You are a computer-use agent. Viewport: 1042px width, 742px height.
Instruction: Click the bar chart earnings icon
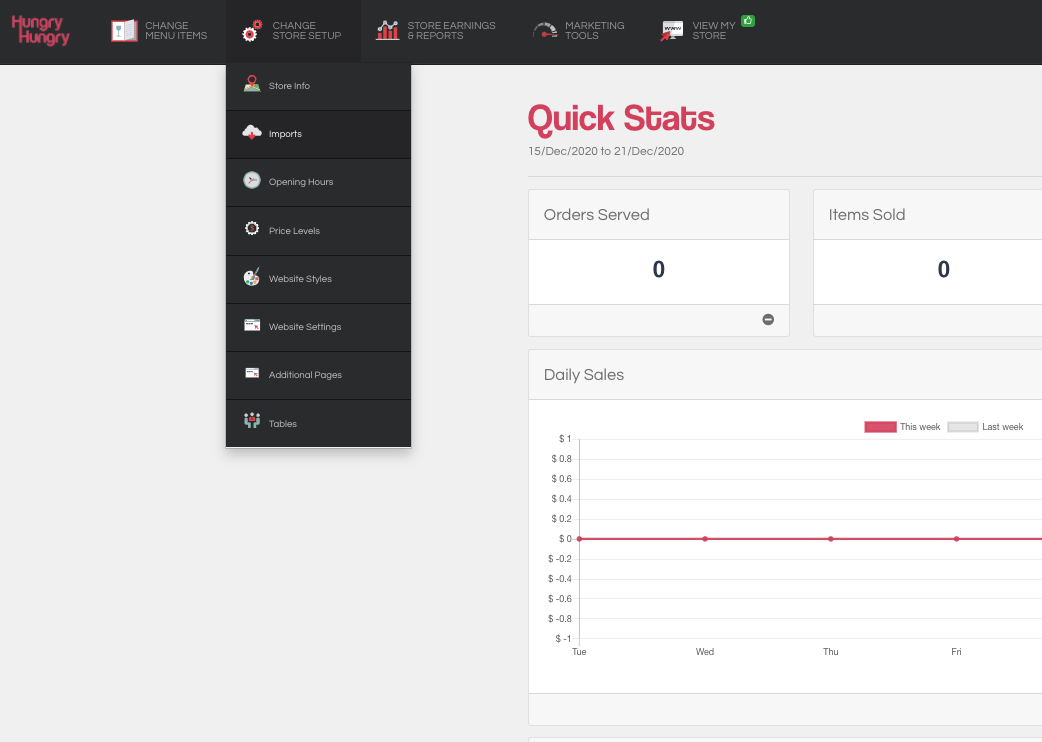(x=387, y=31)
